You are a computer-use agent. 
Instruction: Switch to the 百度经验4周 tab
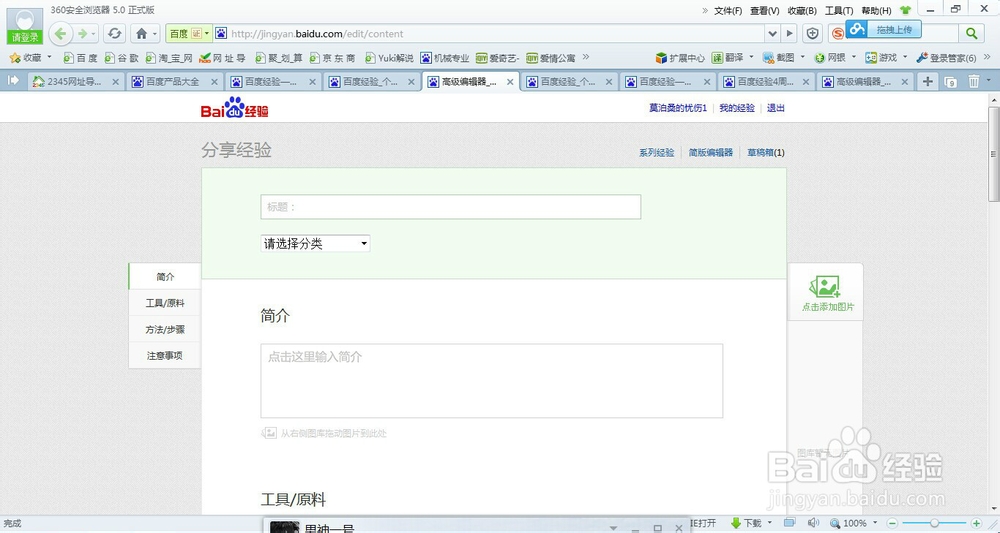[x=767, y=82]
